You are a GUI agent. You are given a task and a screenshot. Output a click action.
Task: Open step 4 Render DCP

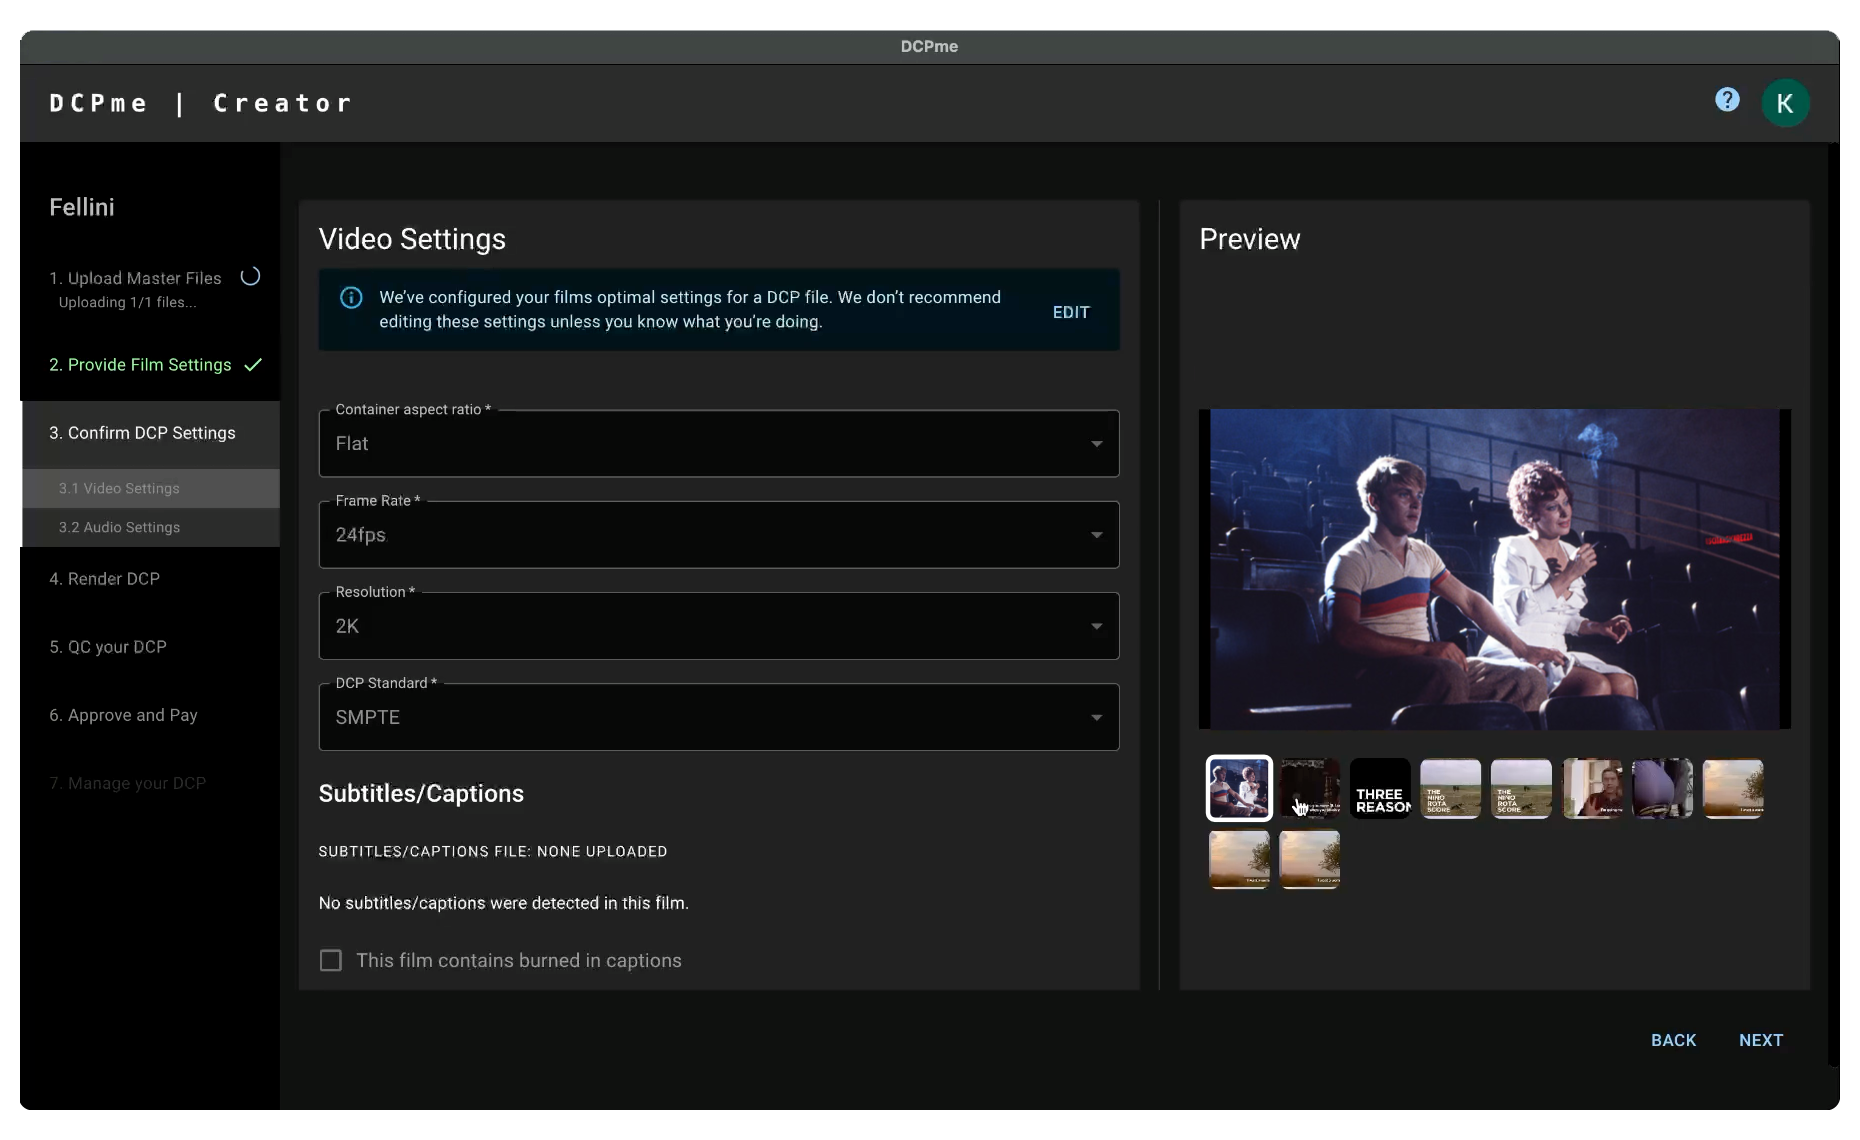tap(105, 579)
